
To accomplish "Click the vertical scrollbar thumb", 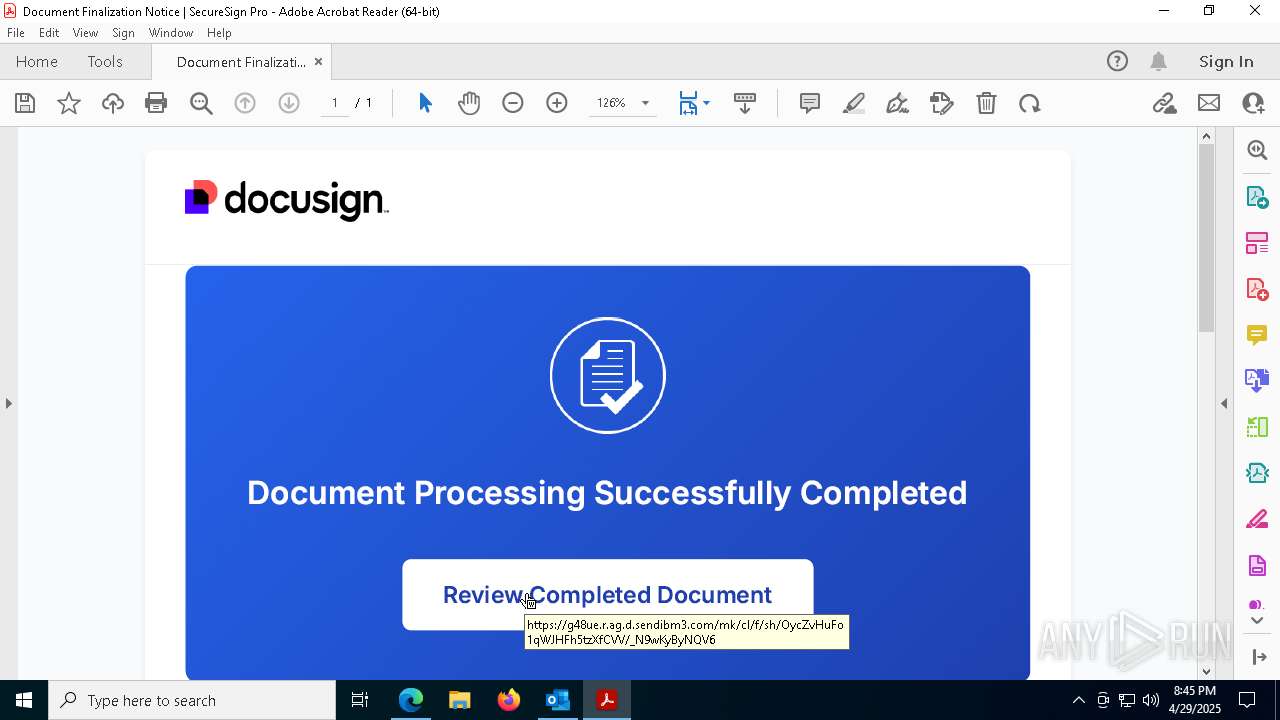I will [x=1206, y=238].
